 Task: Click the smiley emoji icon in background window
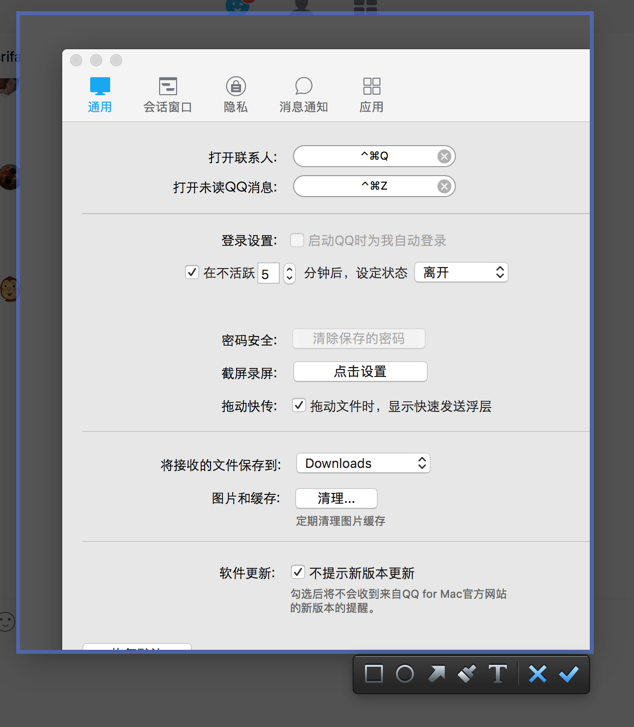pos(6,622)
